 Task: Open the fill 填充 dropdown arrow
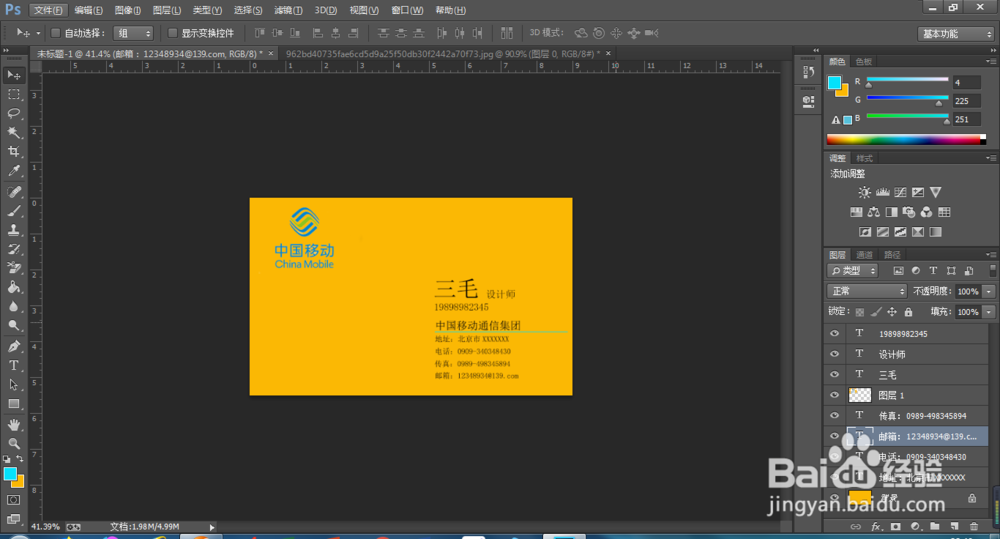coord(989,312)
